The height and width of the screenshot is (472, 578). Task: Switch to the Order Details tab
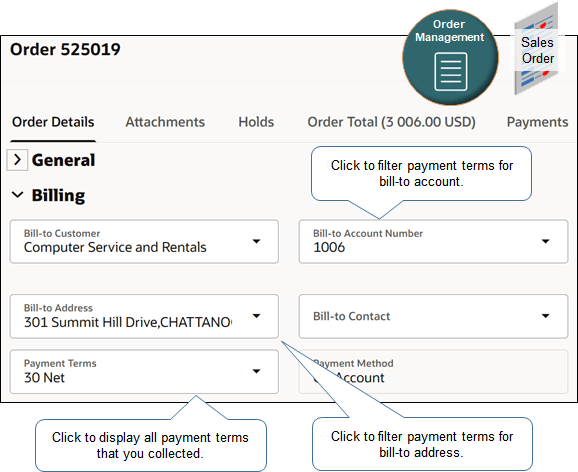point(53,122)
